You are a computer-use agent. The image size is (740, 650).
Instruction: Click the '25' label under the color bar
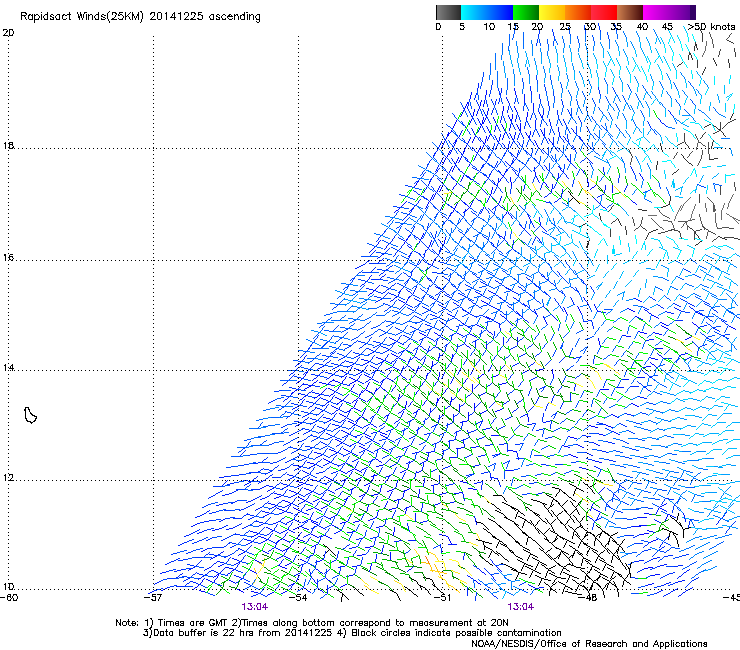[x=565, y=27]
